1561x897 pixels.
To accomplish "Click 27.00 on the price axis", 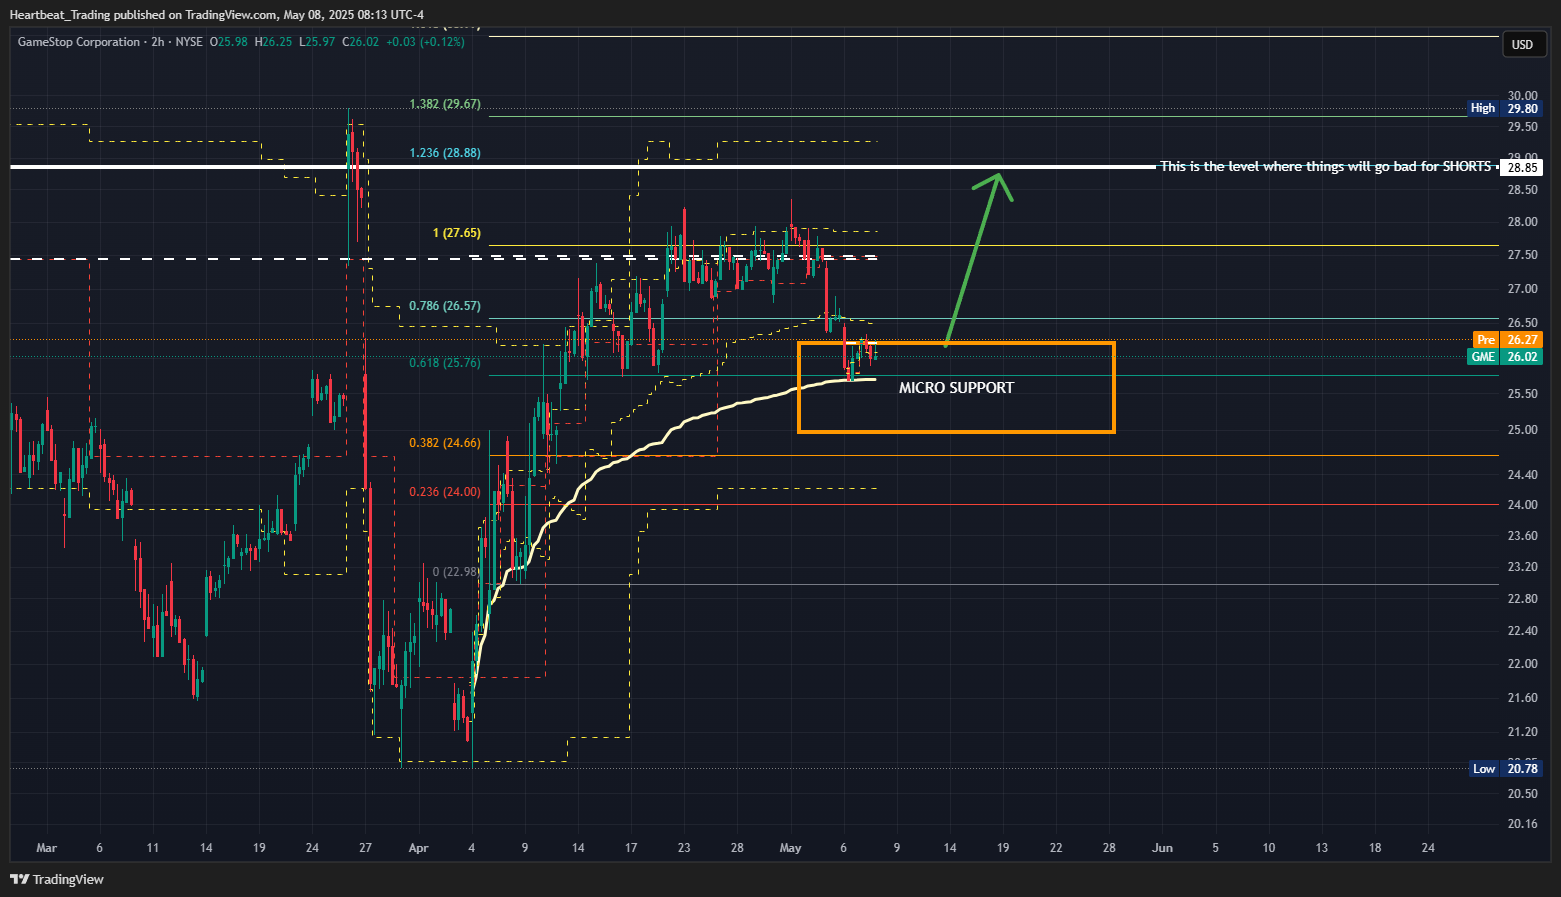I will pos(1523,289).
